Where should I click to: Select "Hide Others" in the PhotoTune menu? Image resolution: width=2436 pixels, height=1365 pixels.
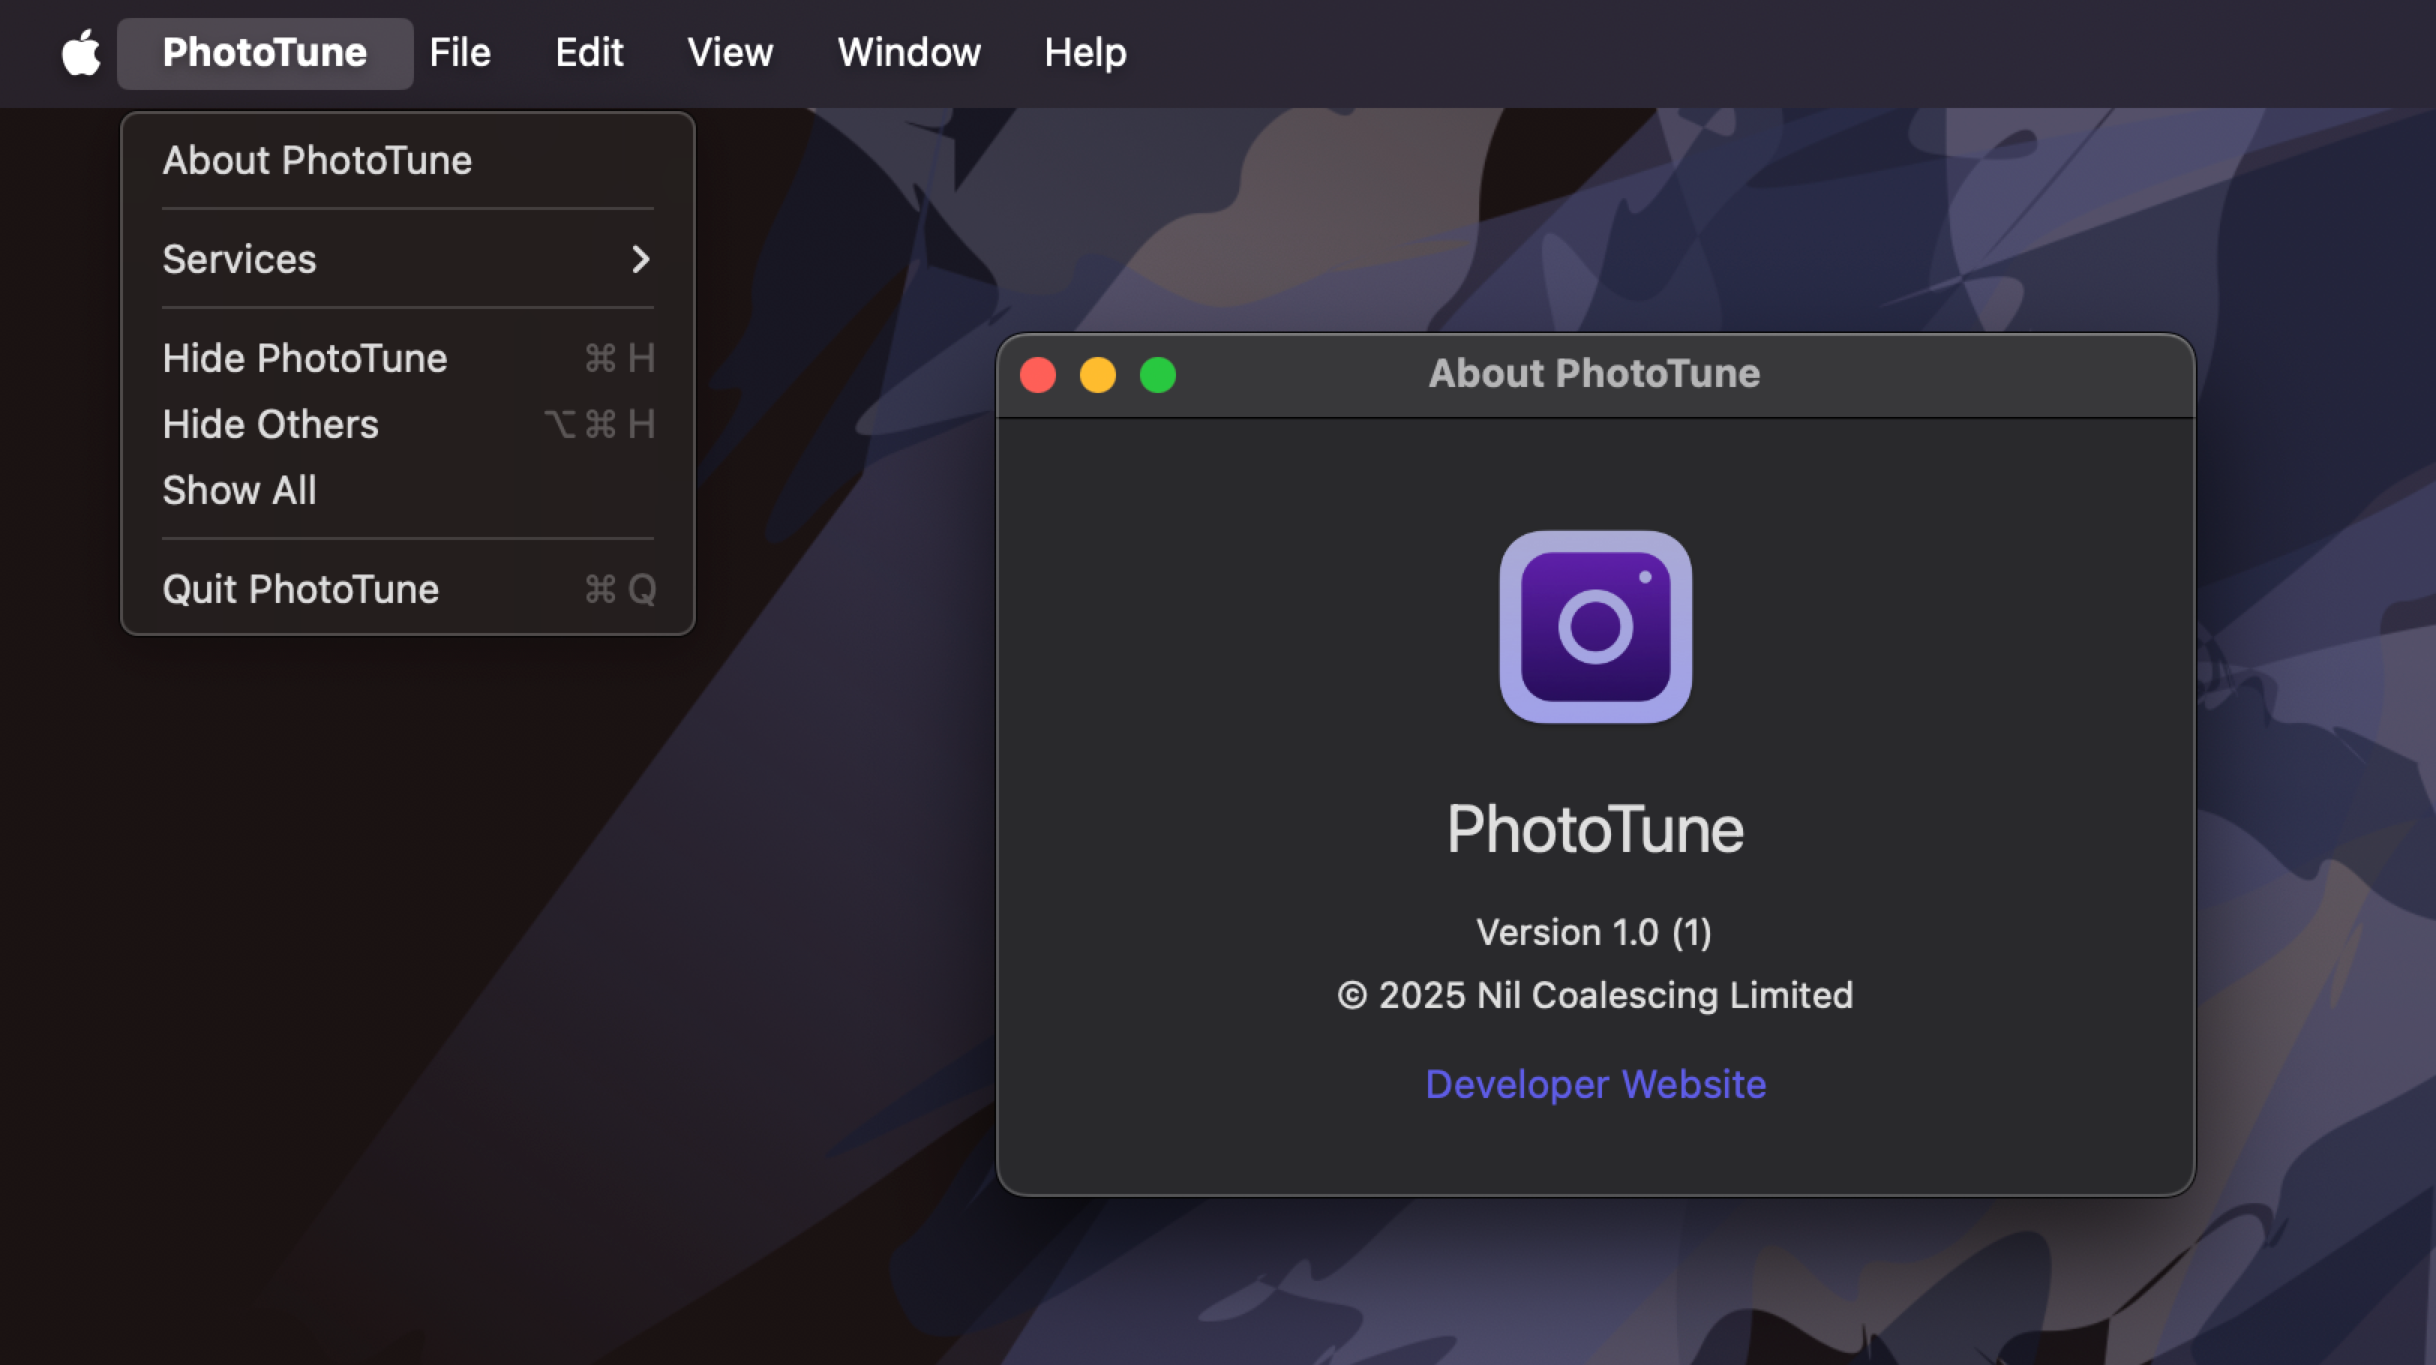tap(271, 424)
